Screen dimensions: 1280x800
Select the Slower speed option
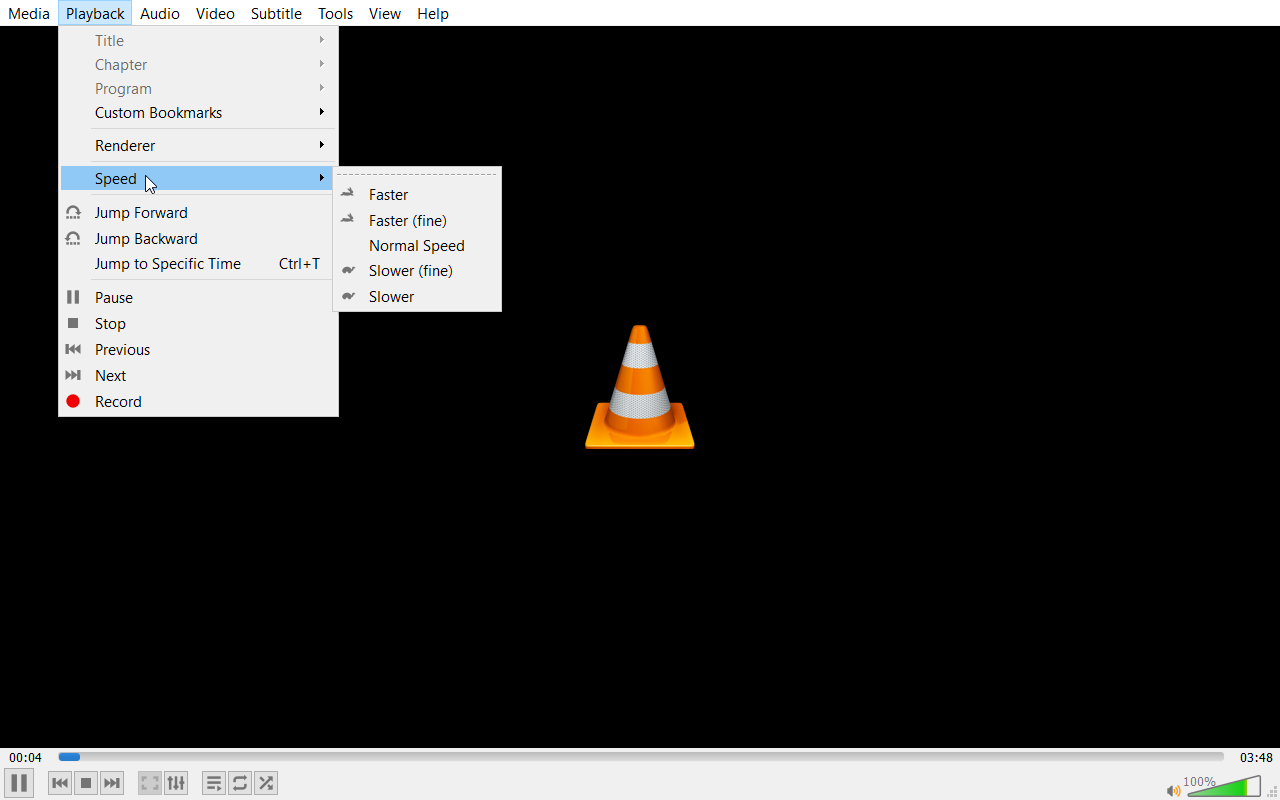pyautogui.click(x=417, y=297)
